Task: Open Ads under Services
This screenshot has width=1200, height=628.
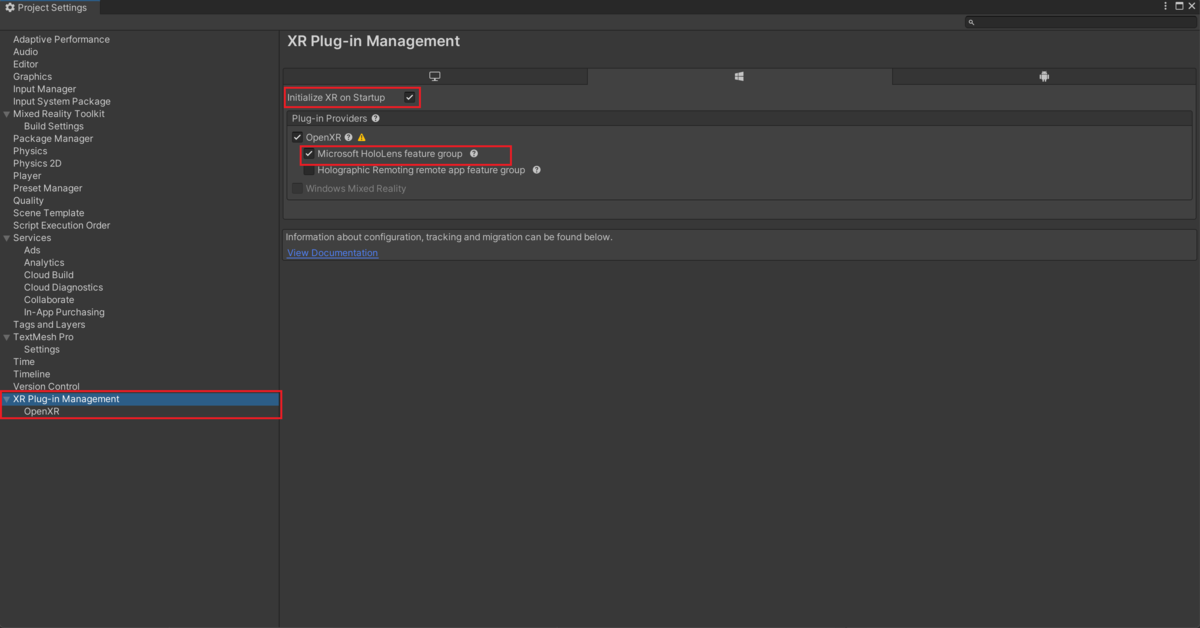Action: pos(32,250)
